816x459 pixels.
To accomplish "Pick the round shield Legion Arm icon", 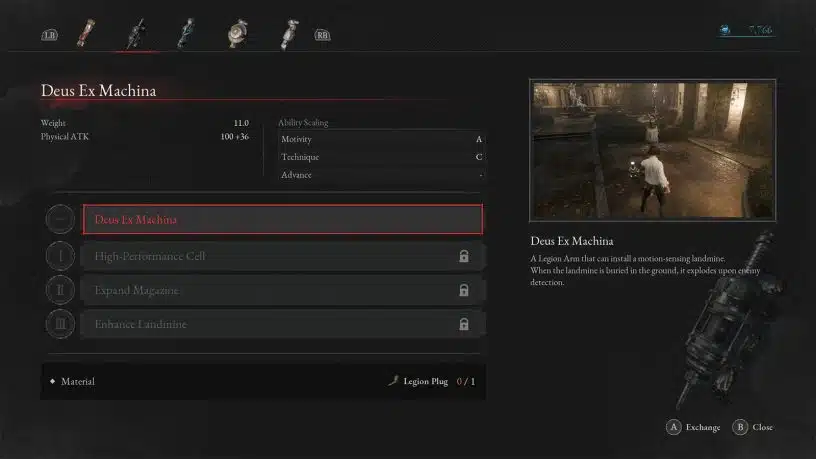I will 237,34.
